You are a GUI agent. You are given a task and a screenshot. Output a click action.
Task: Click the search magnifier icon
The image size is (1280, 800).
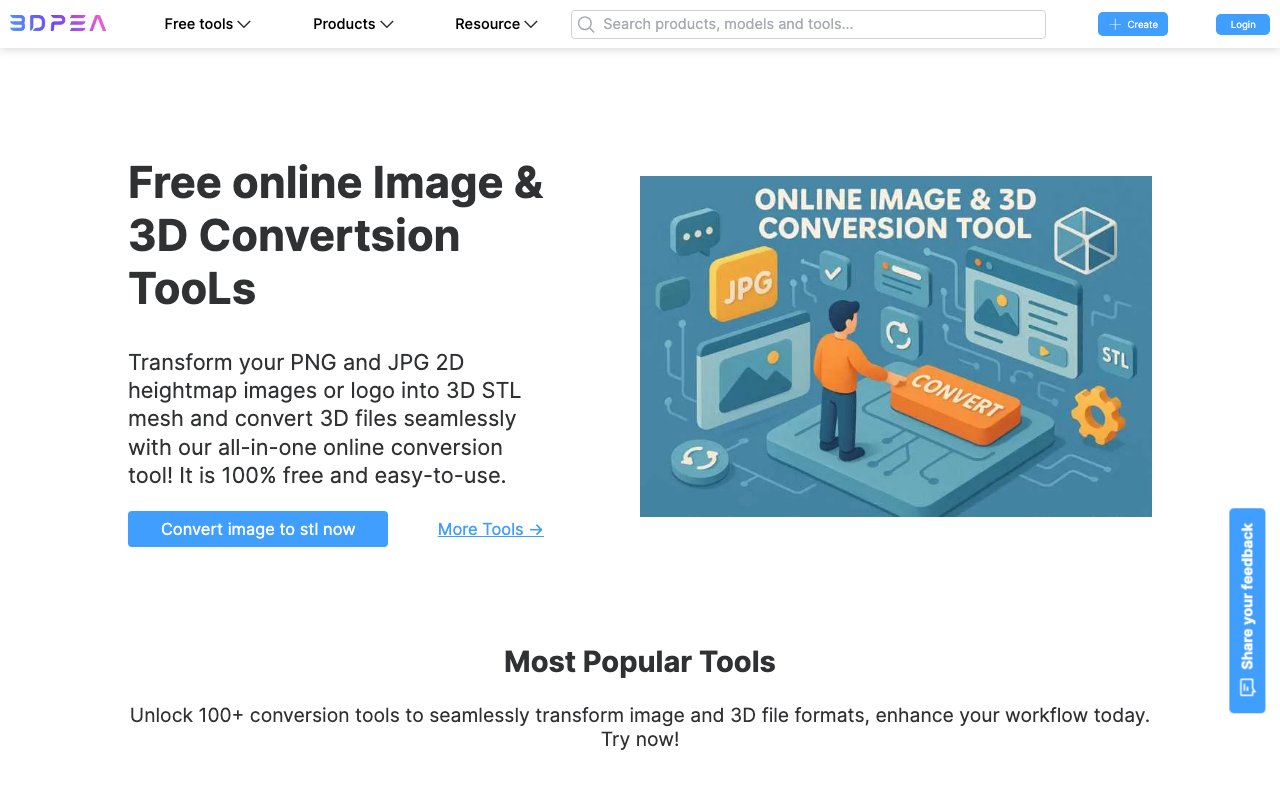pos(586,24)
